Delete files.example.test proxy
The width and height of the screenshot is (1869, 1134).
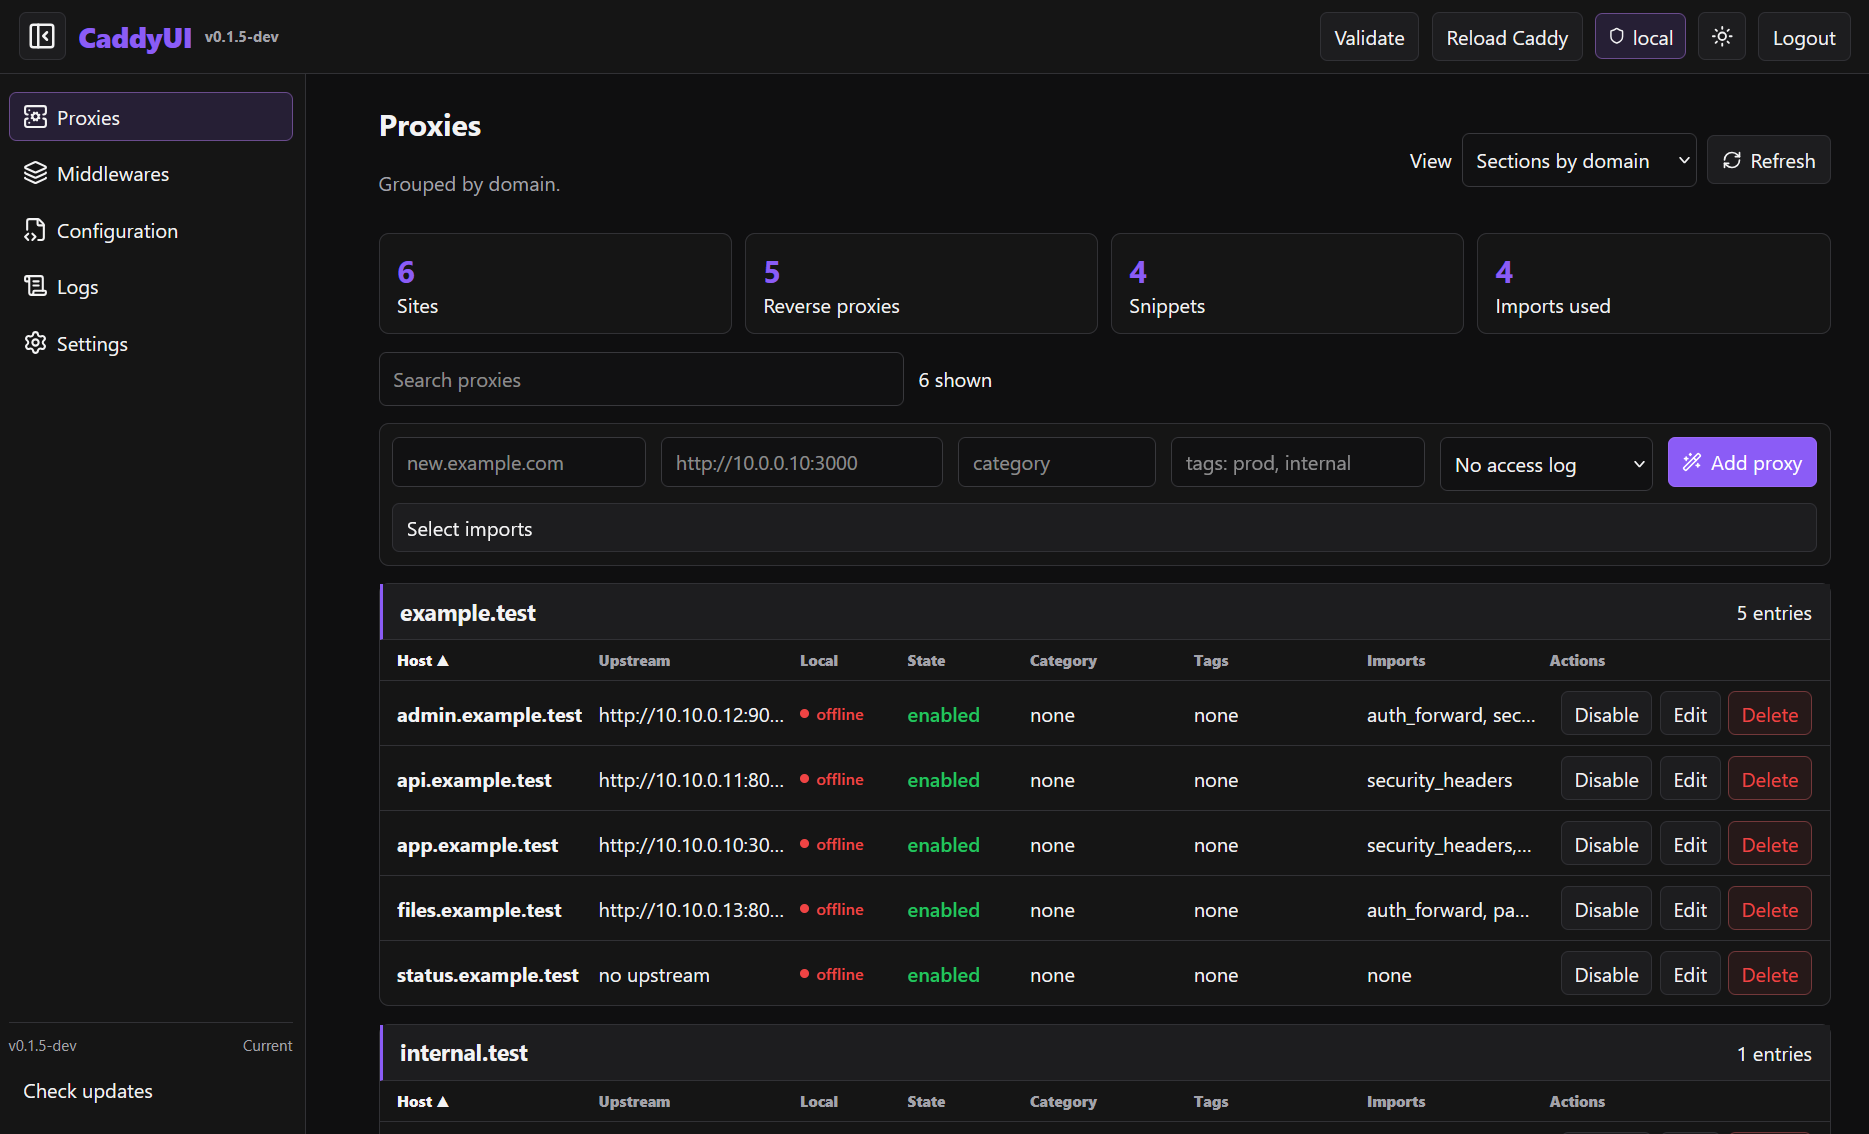point(1770,909)
